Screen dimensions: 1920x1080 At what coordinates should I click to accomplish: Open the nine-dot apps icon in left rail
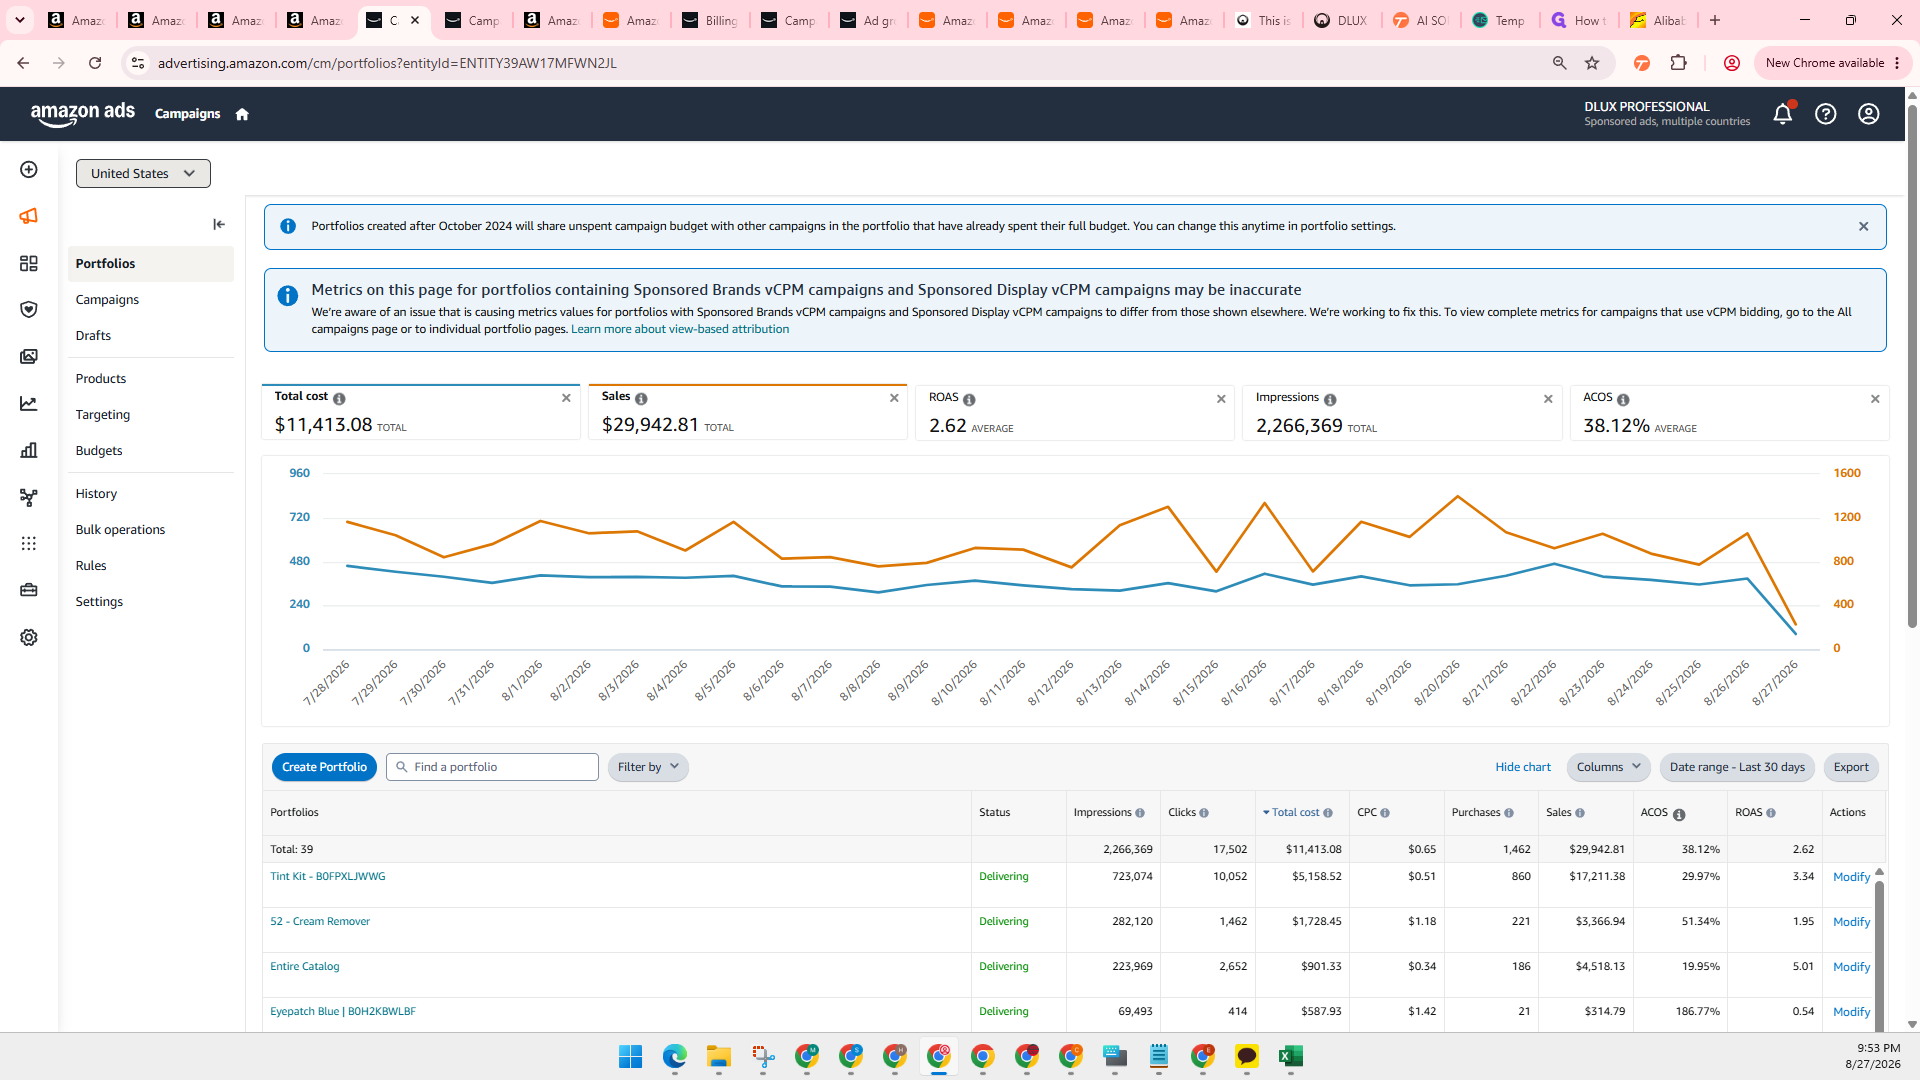(29, 543)
